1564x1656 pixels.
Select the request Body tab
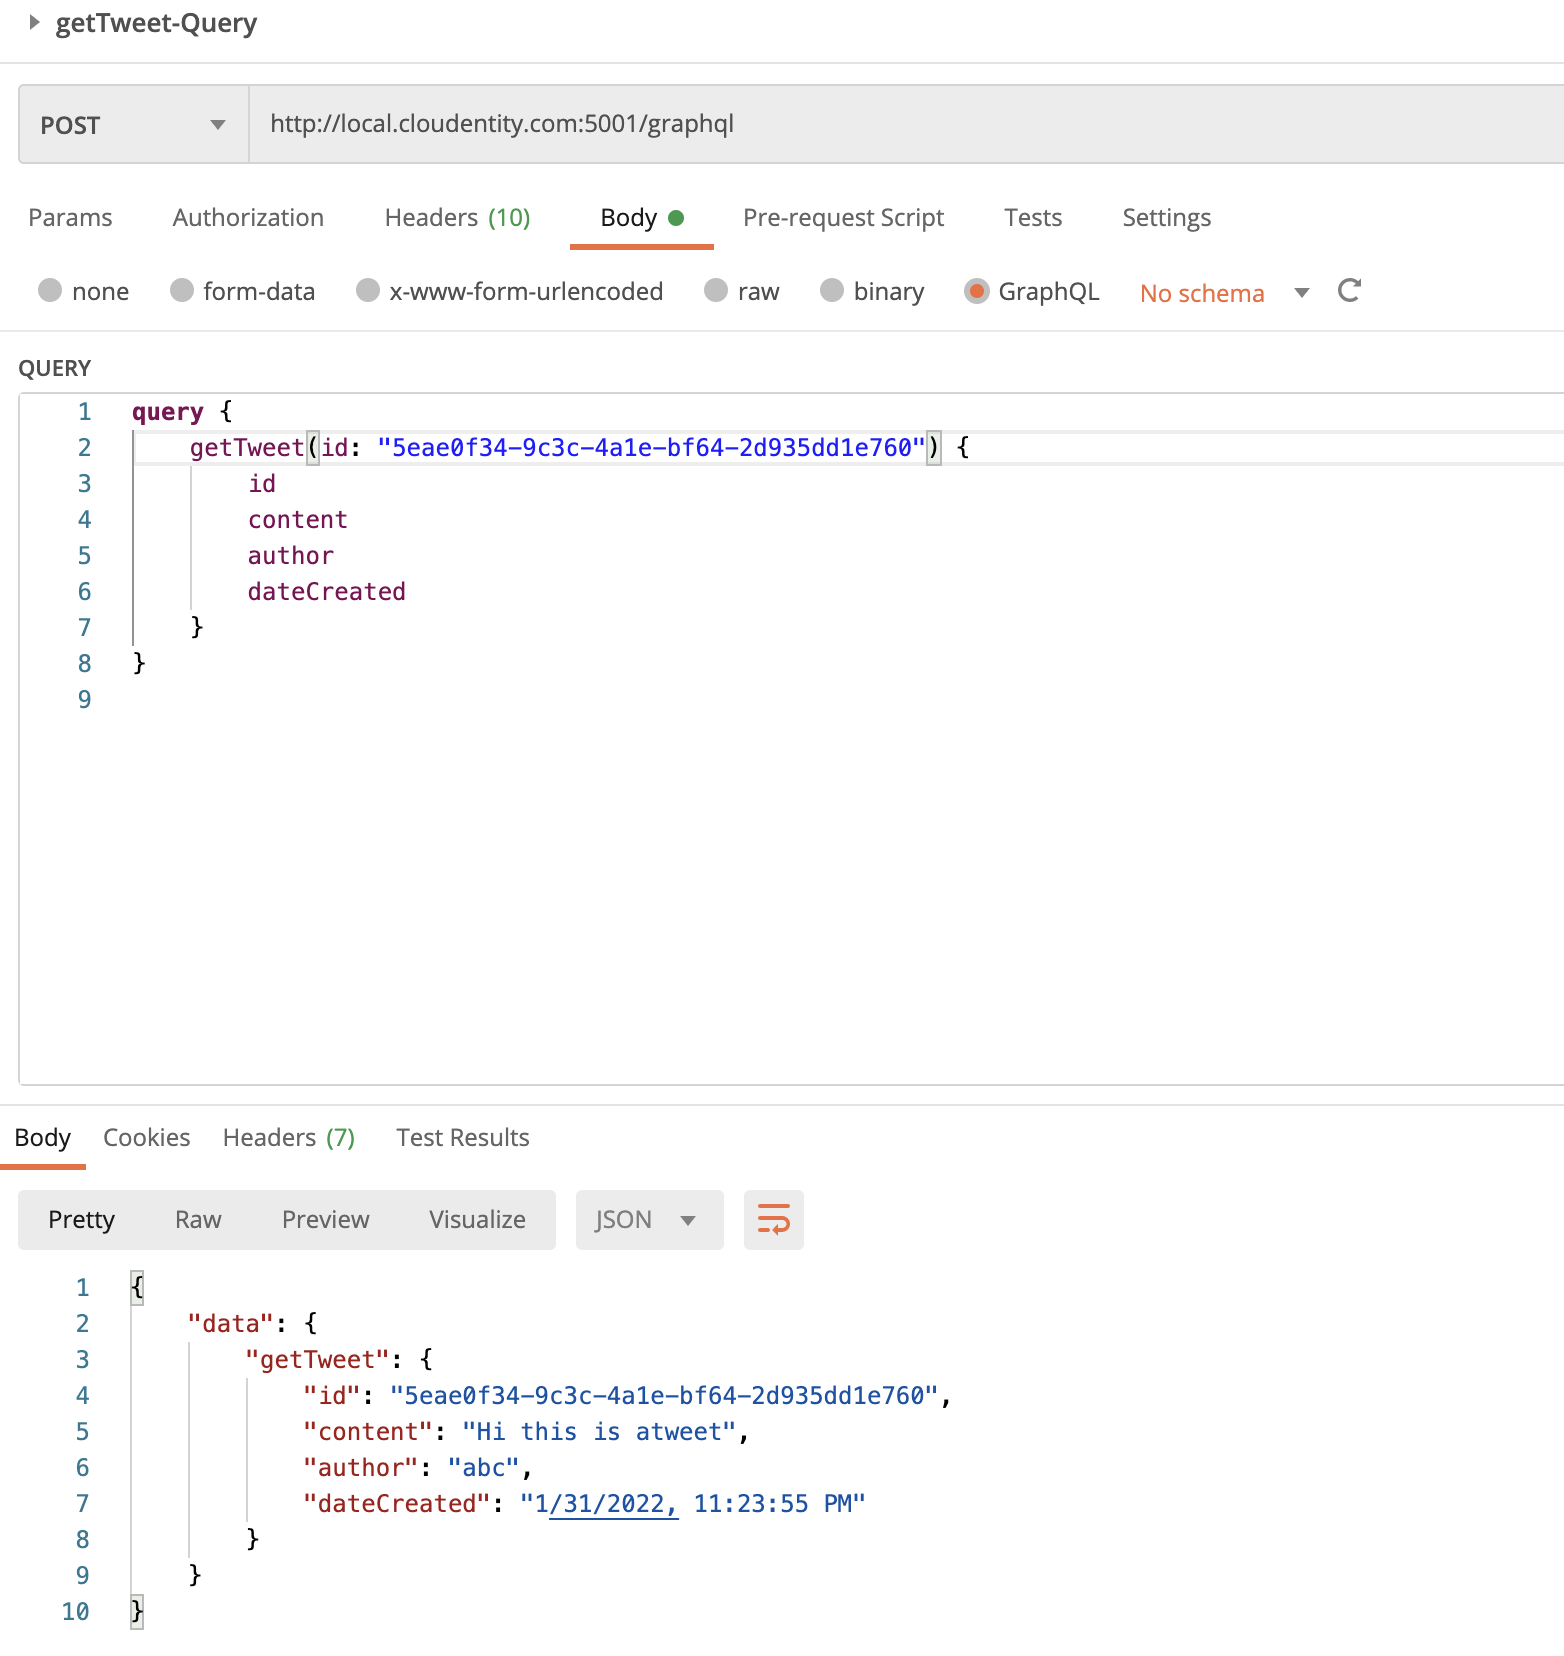pos(641,218)
